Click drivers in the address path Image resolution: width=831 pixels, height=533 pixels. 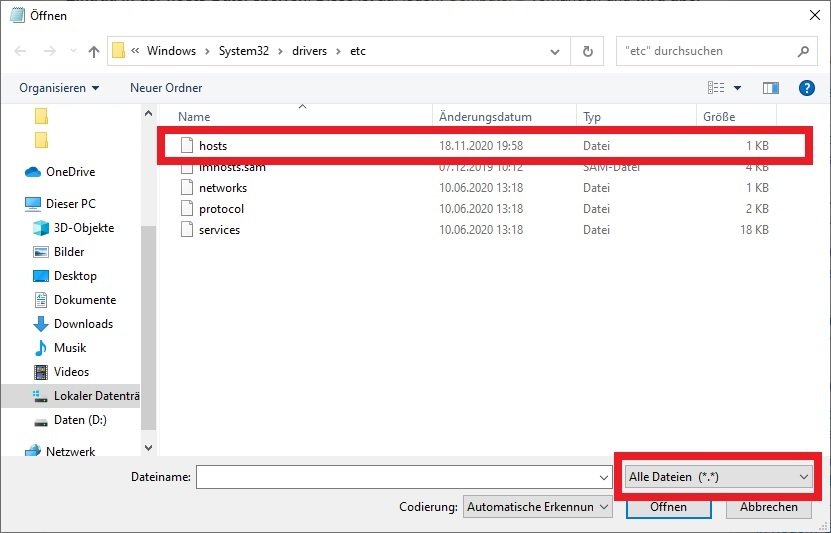tap(310, 51)
